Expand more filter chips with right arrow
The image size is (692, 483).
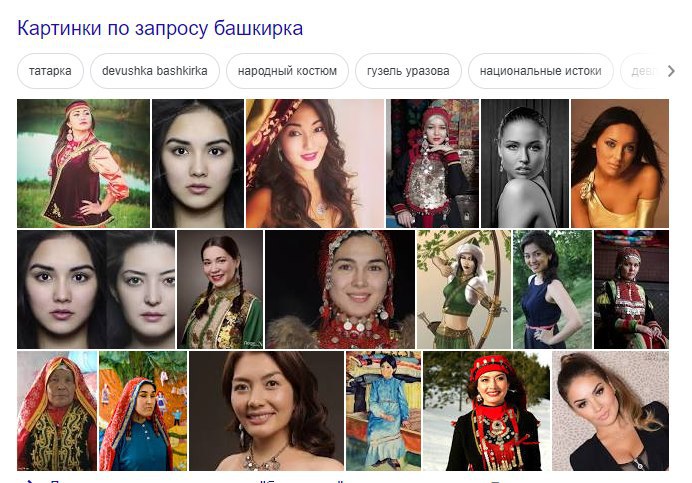tap(671, 71)
